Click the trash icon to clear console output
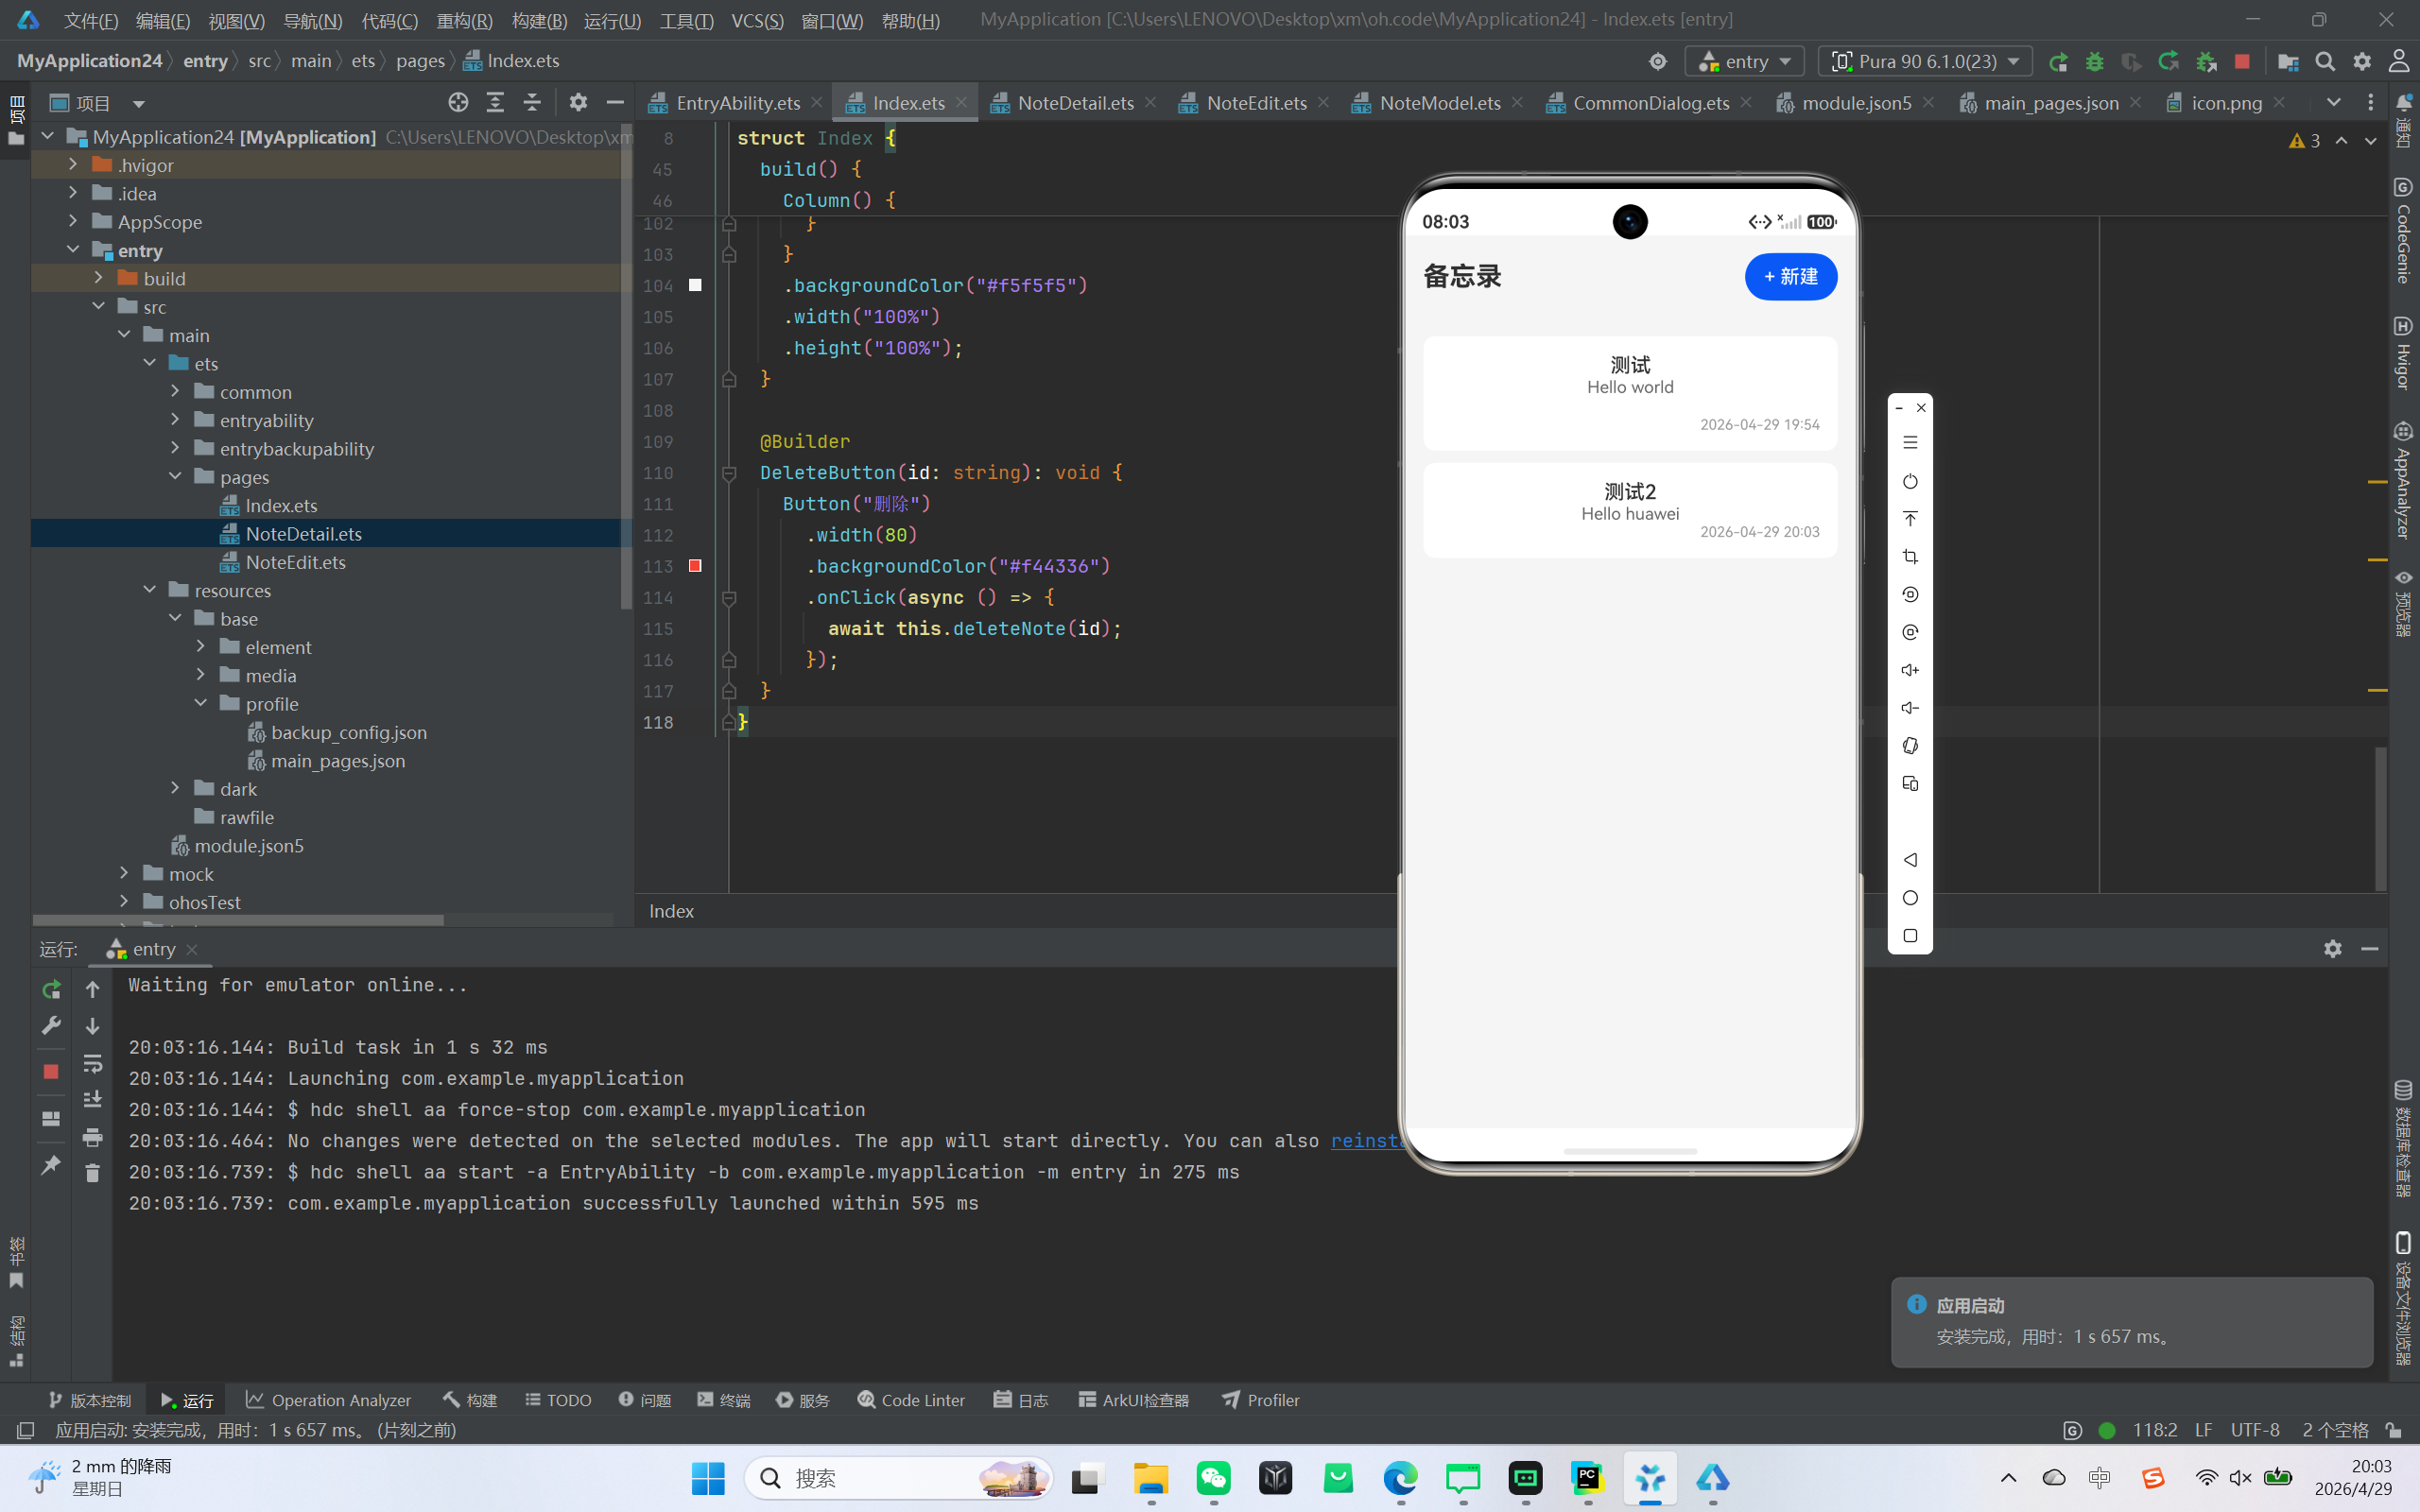The width and height of the screenshot is (2420, 1512). (92, 1173)
